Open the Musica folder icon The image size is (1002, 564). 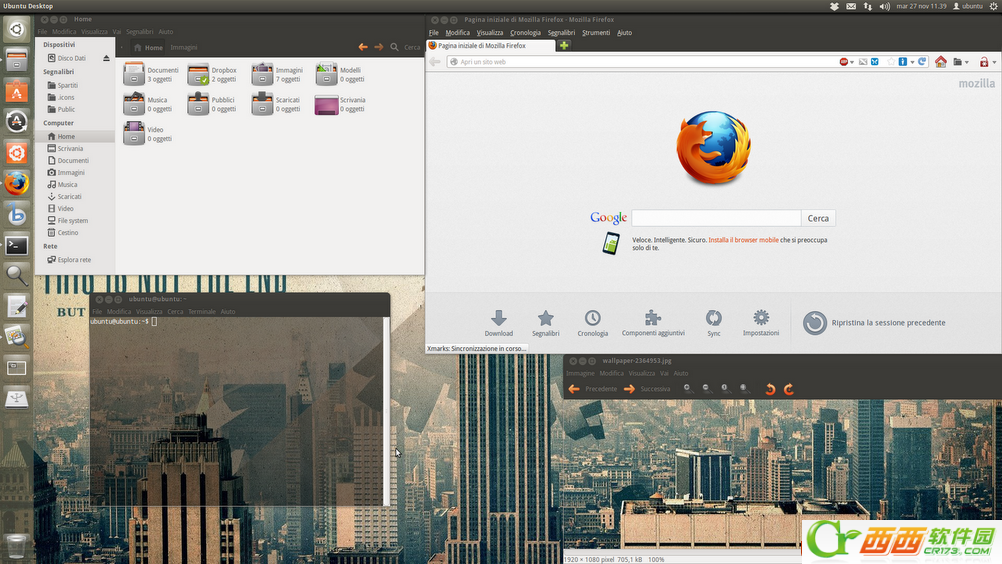coord(134,103)
